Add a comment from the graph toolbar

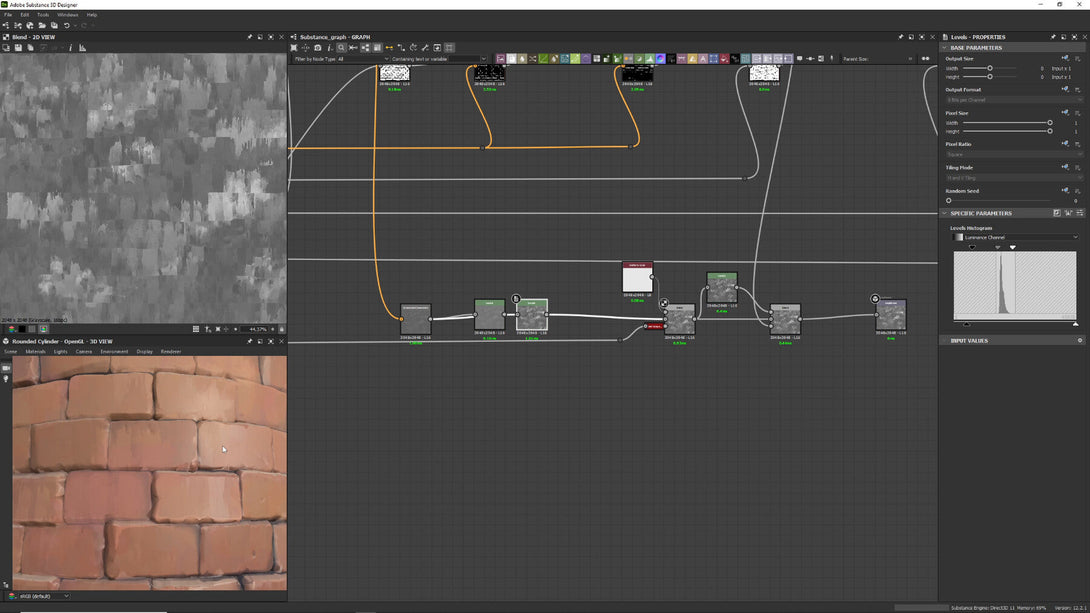click(x=799, y=59)
